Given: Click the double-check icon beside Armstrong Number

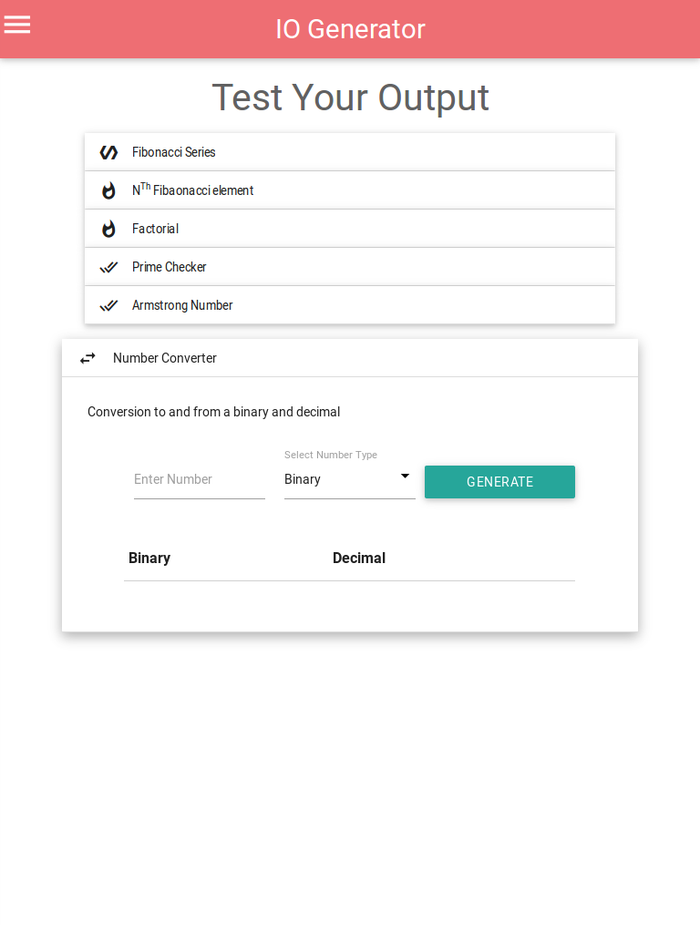Looking at the screenshot, I should click(x=108, y=305).
